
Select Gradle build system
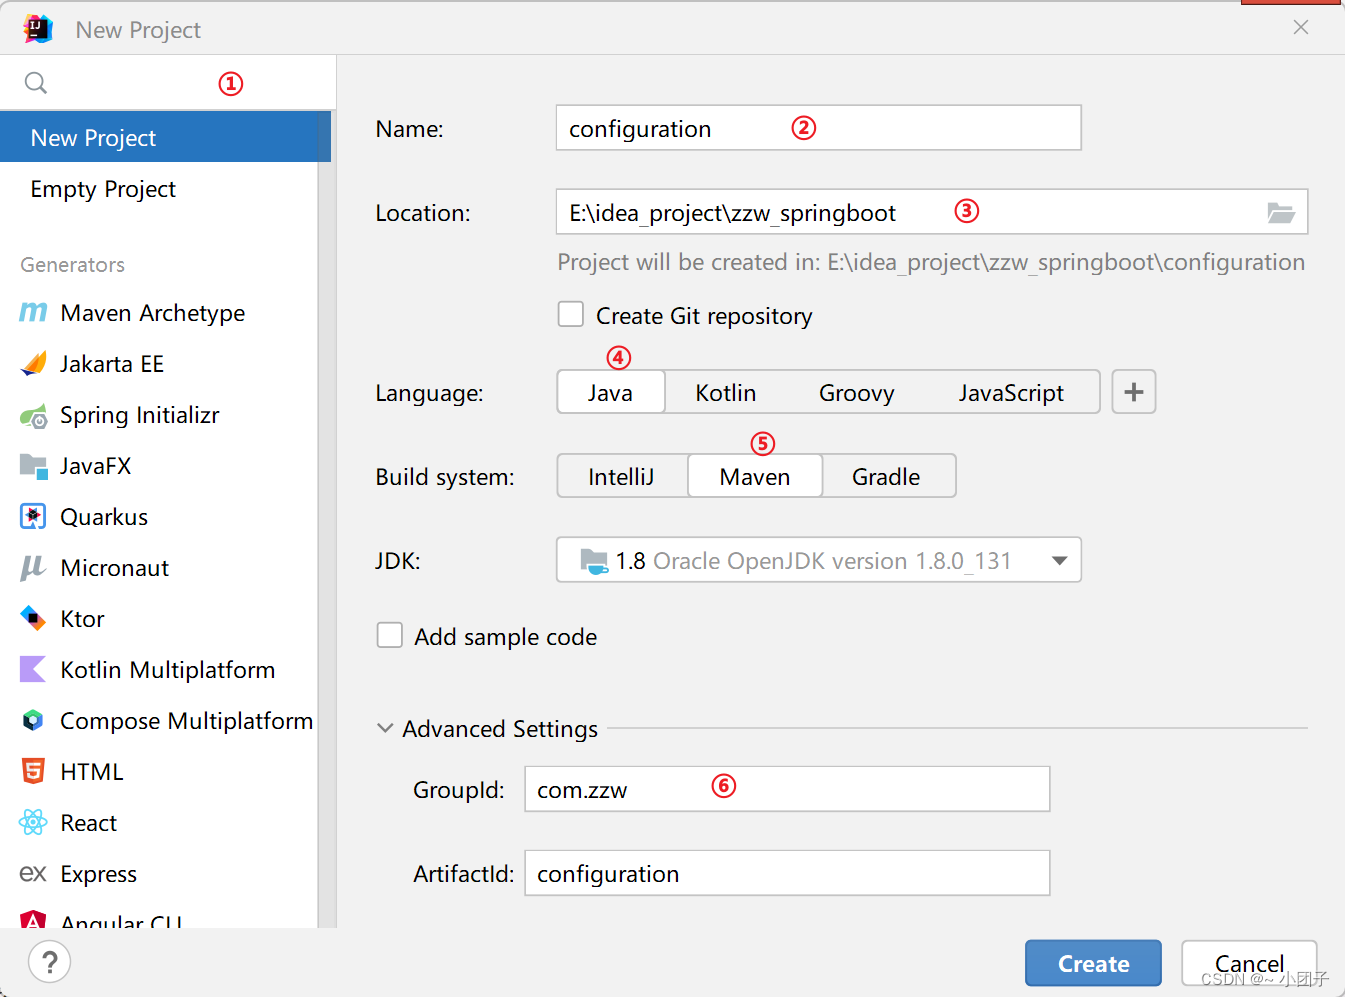886,476
